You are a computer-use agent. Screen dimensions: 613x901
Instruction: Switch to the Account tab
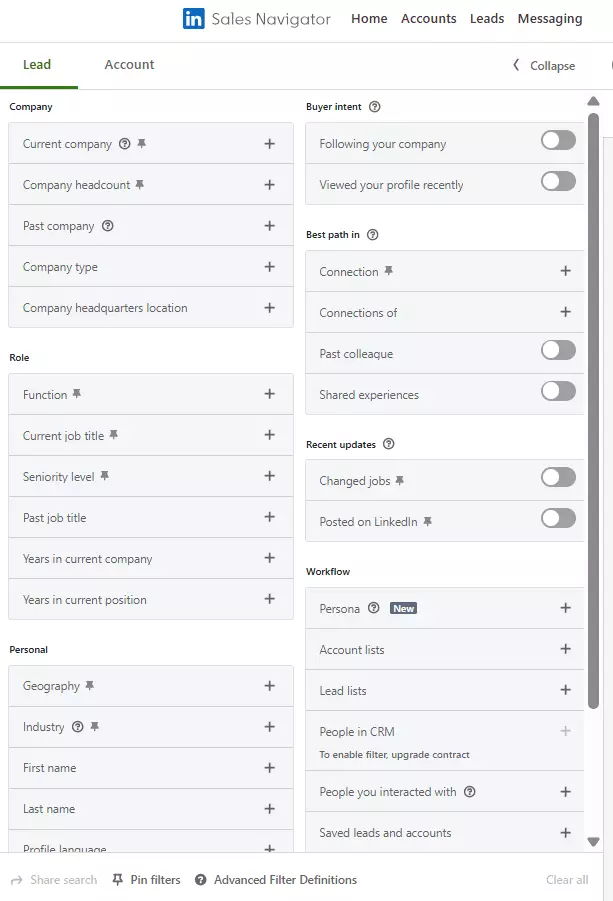click(128, 65)
